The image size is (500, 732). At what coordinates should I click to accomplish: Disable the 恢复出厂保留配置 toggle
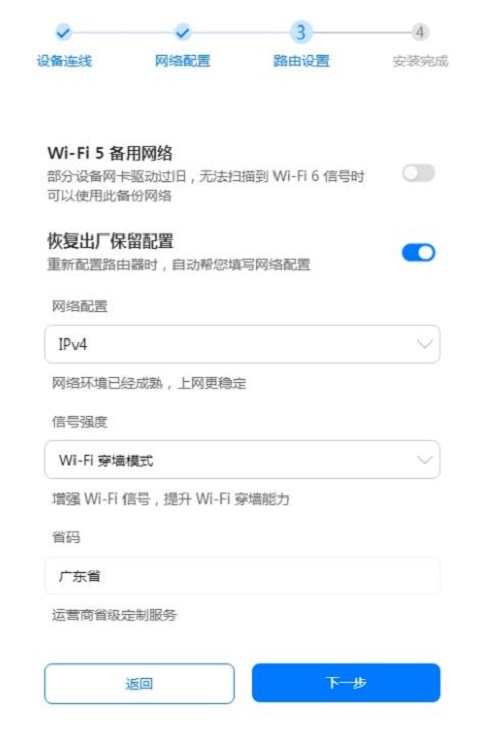pos(418,253)
